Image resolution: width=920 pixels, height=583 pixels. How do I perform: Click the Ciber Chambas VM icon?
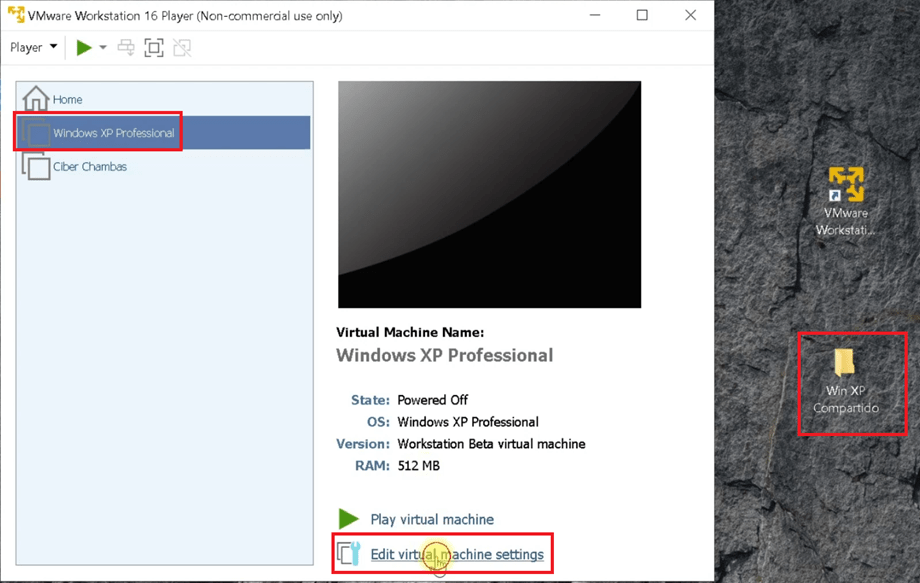(x=36, y=167)
